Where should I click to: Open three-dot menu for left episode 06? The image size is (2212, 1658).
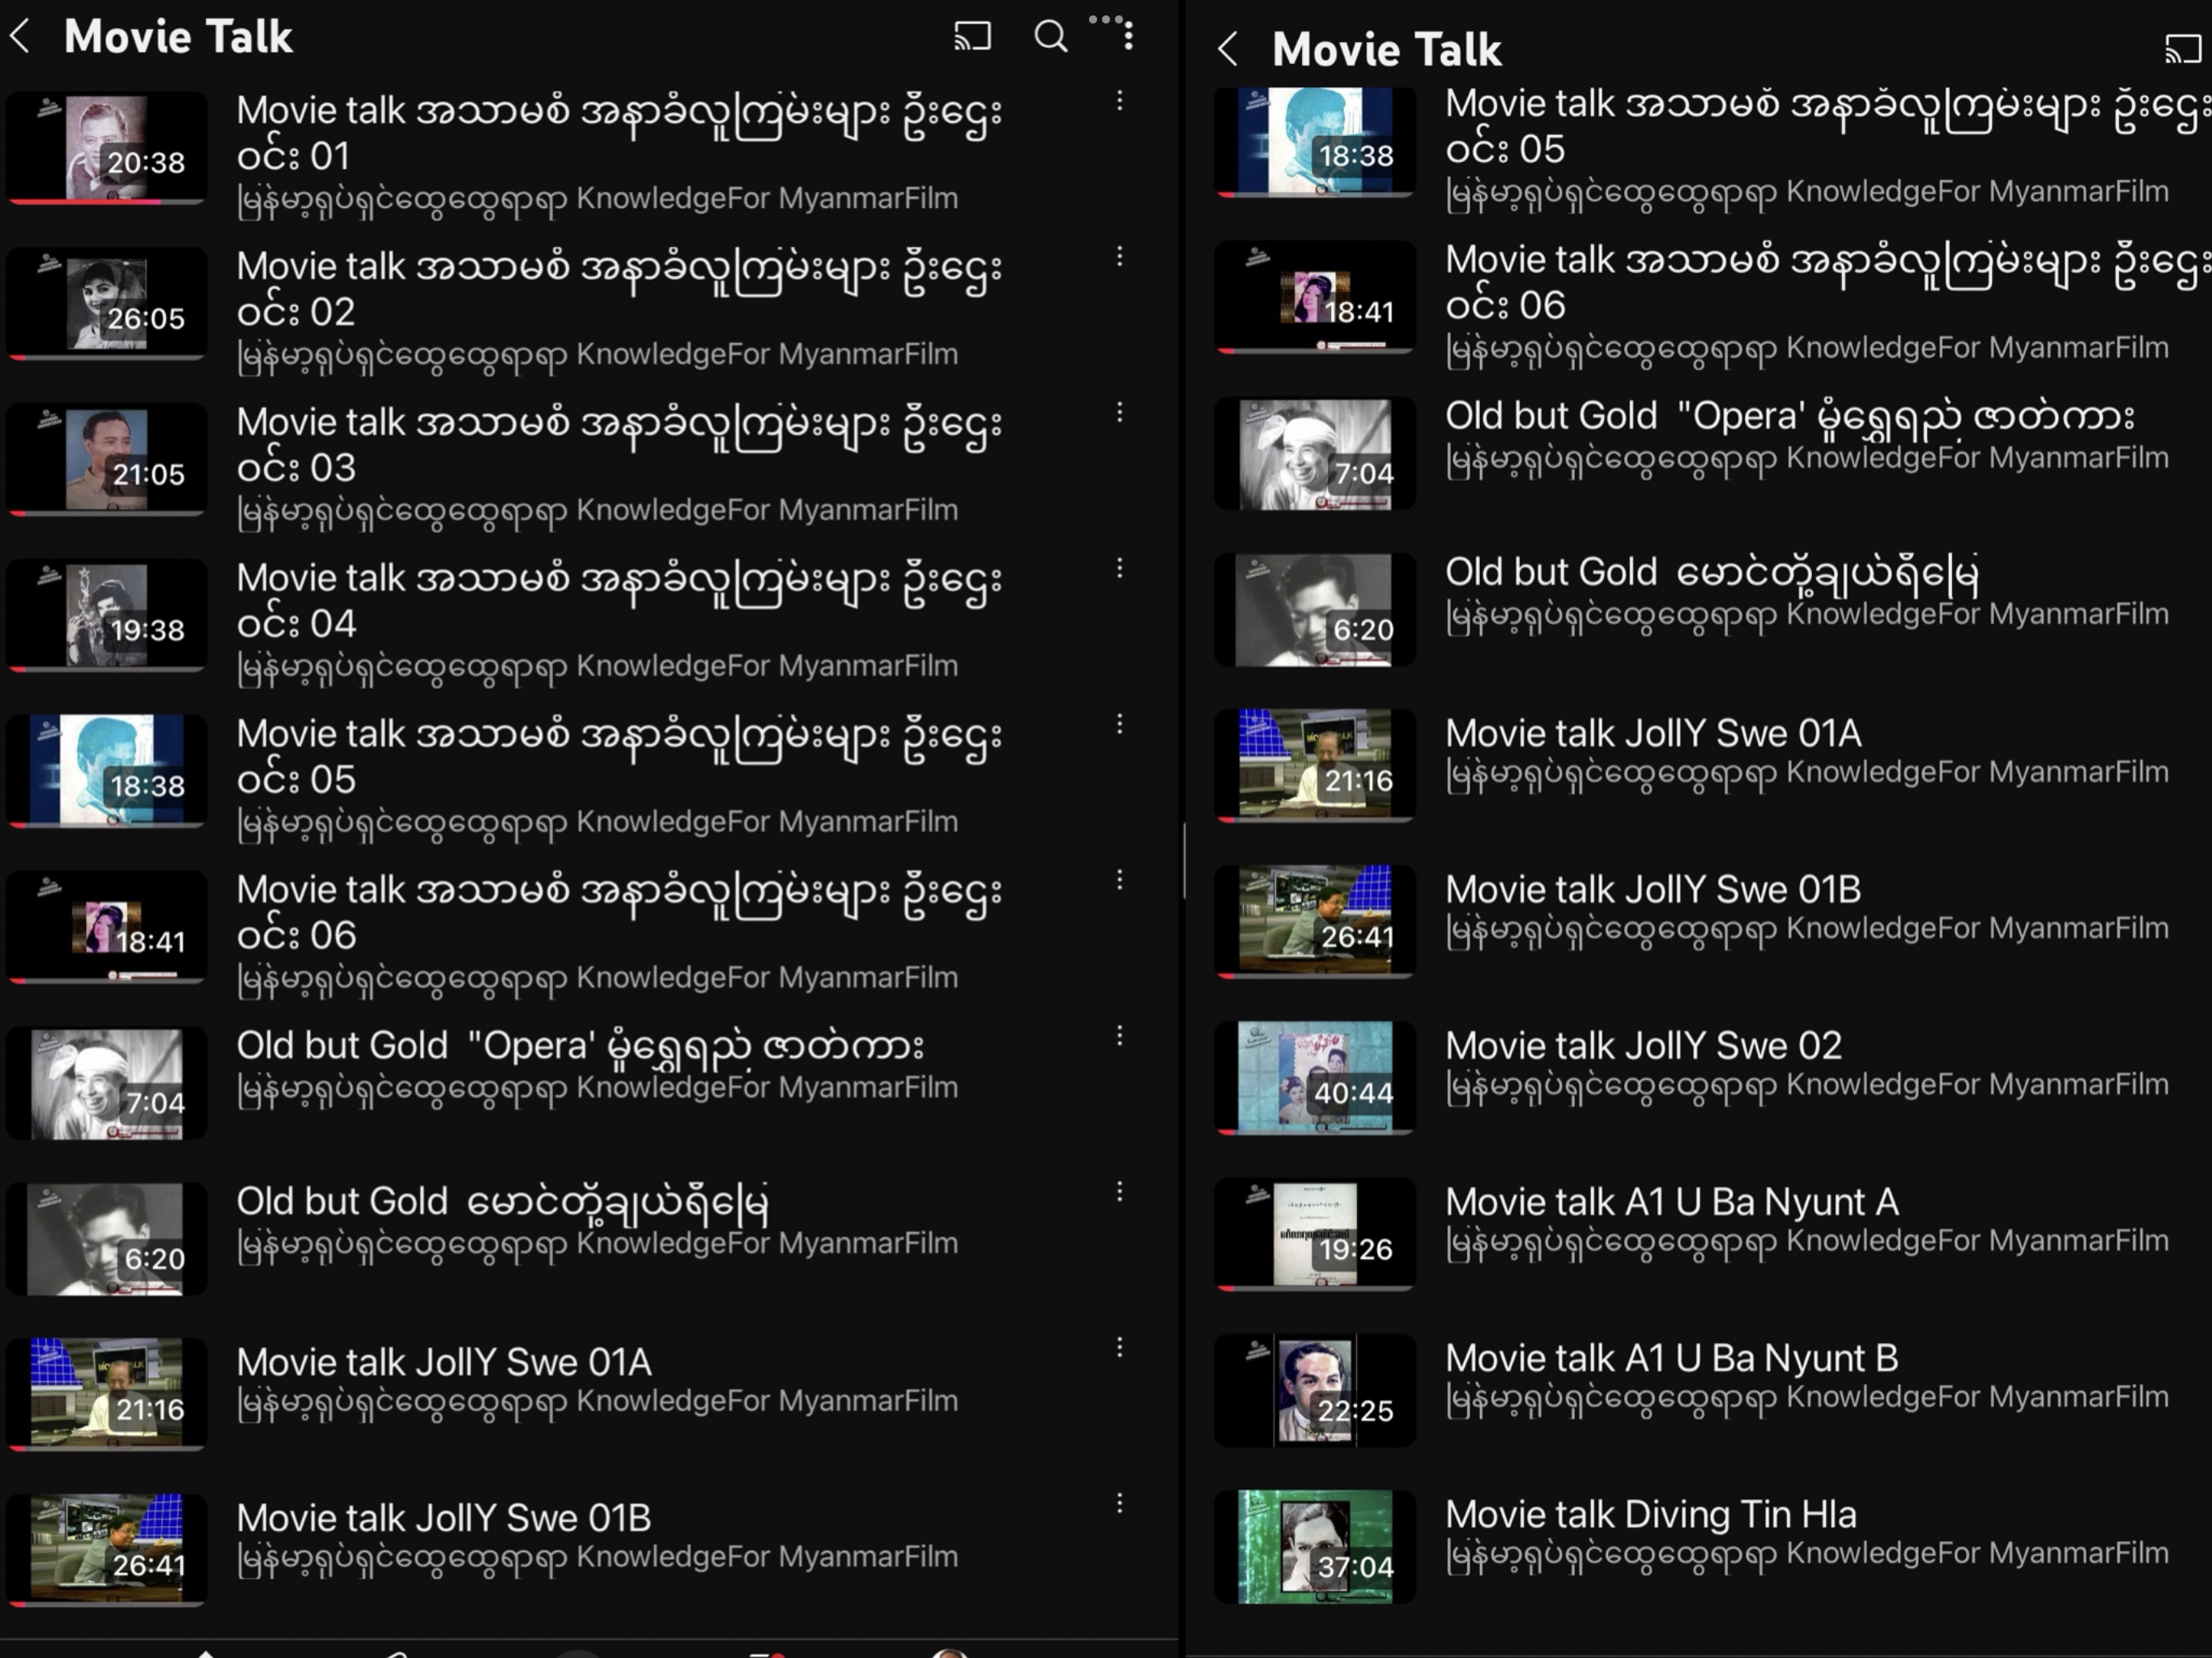(x=1120, y=880)
